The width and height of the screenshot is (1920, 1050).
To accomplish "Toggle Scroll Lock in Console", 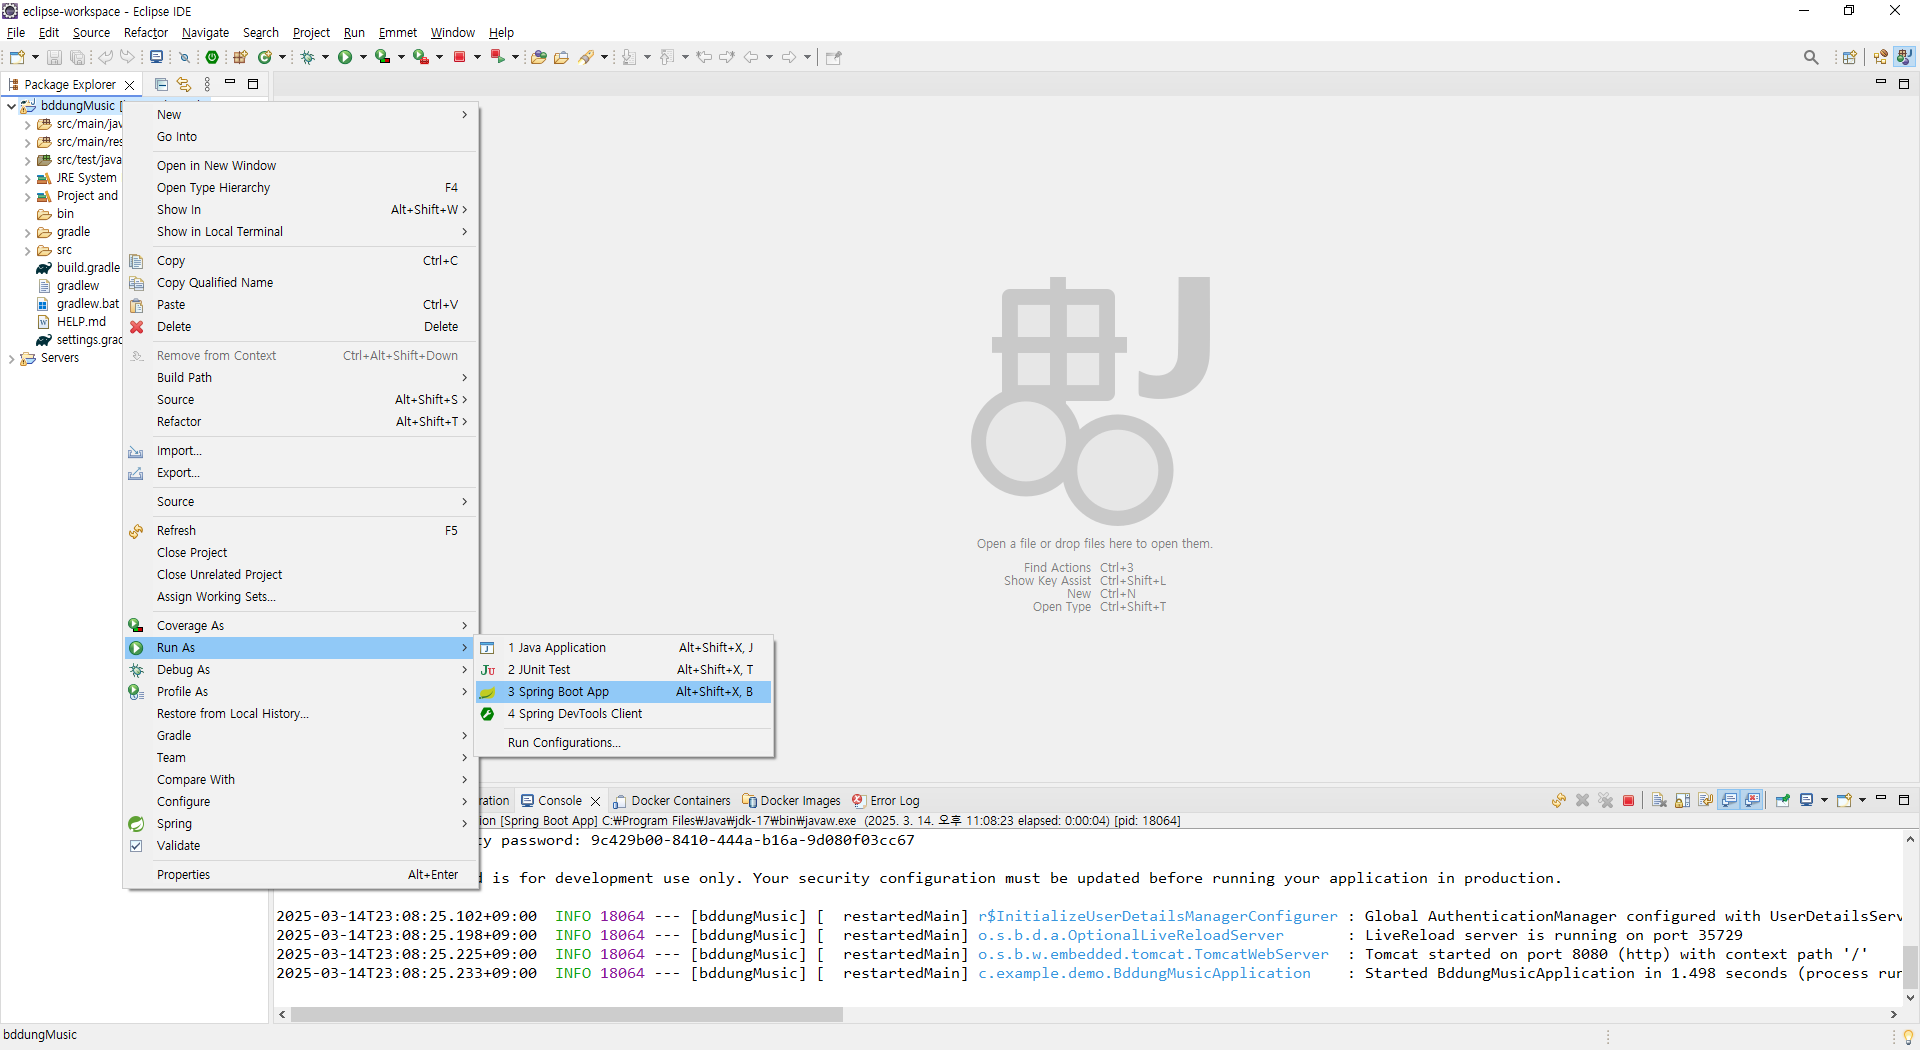I will pyautogui.click(x=1683, y=800).
